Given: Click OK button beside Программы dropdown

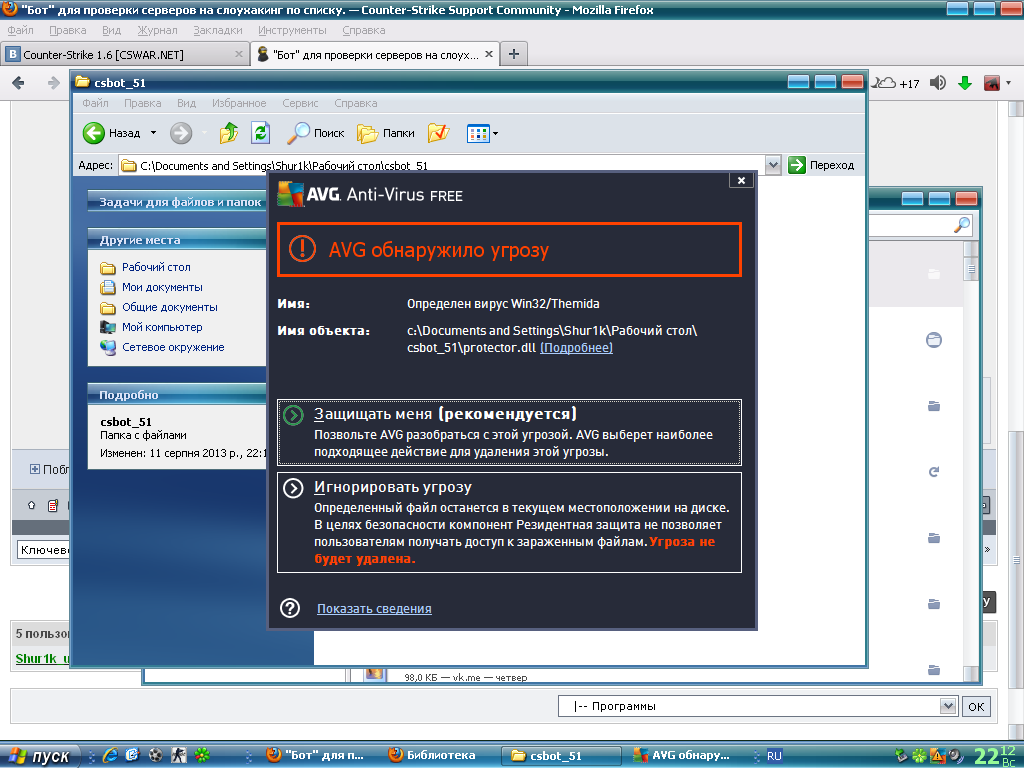Looking at the screenshot, I should pos(976,707).
